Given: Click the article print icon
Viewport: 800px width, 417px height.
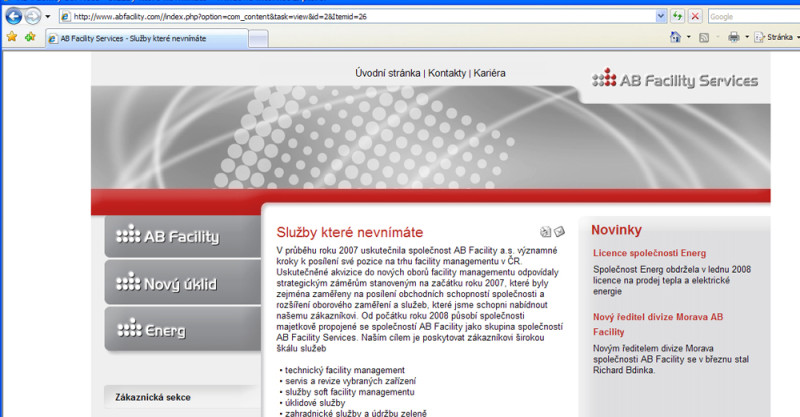Looking at the screenshot, I should tap(545, 232).
